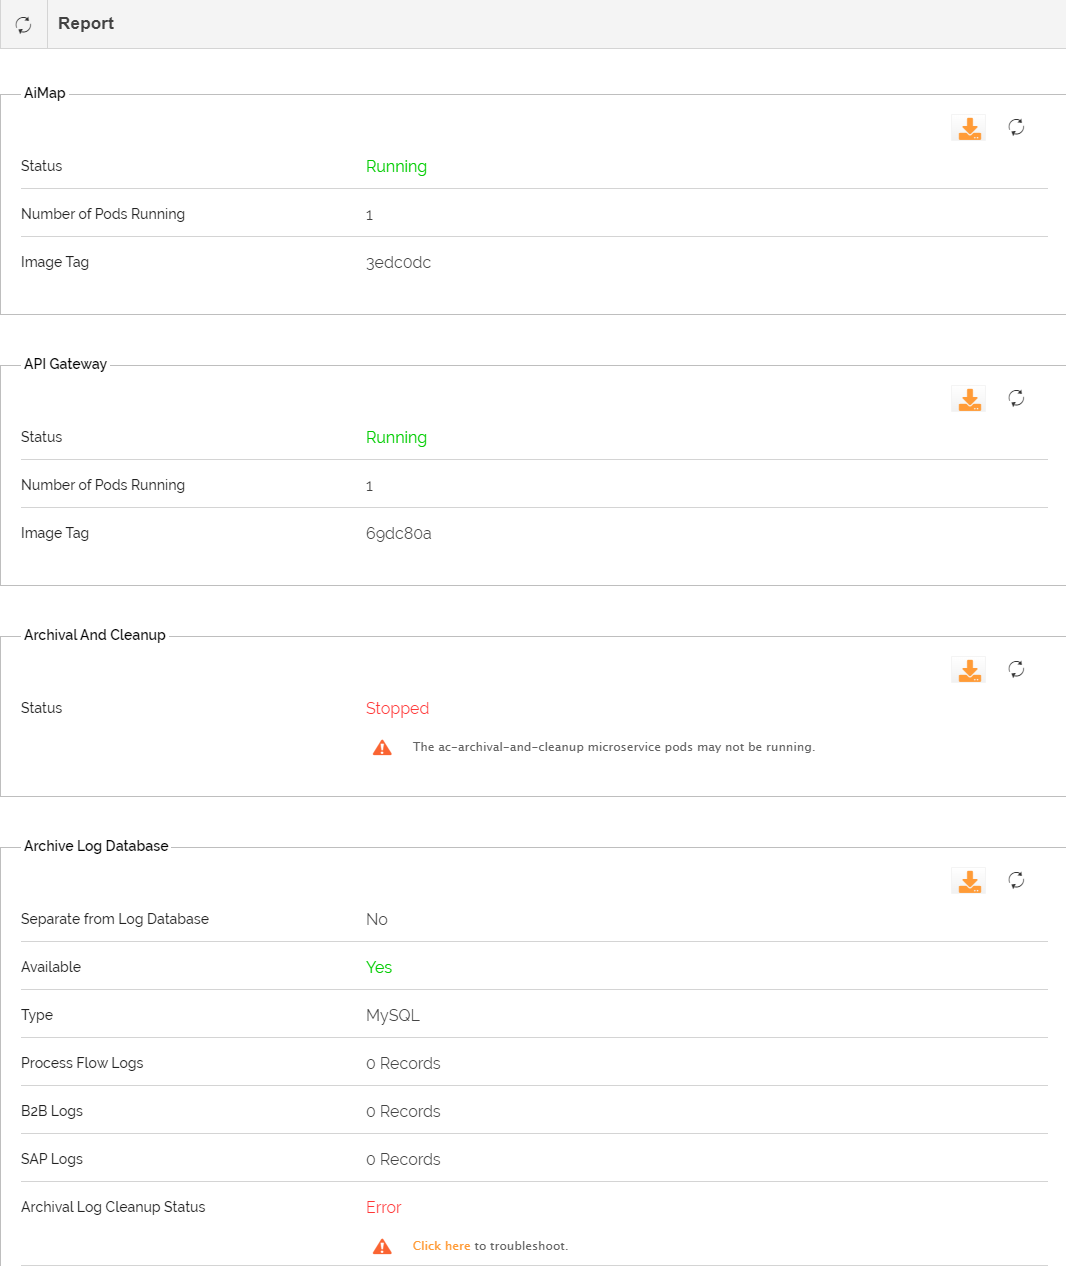The image size is (1066, 1266).
Task: Click the Archival And Cleanup section label
Action: click(x=94, y=634)
